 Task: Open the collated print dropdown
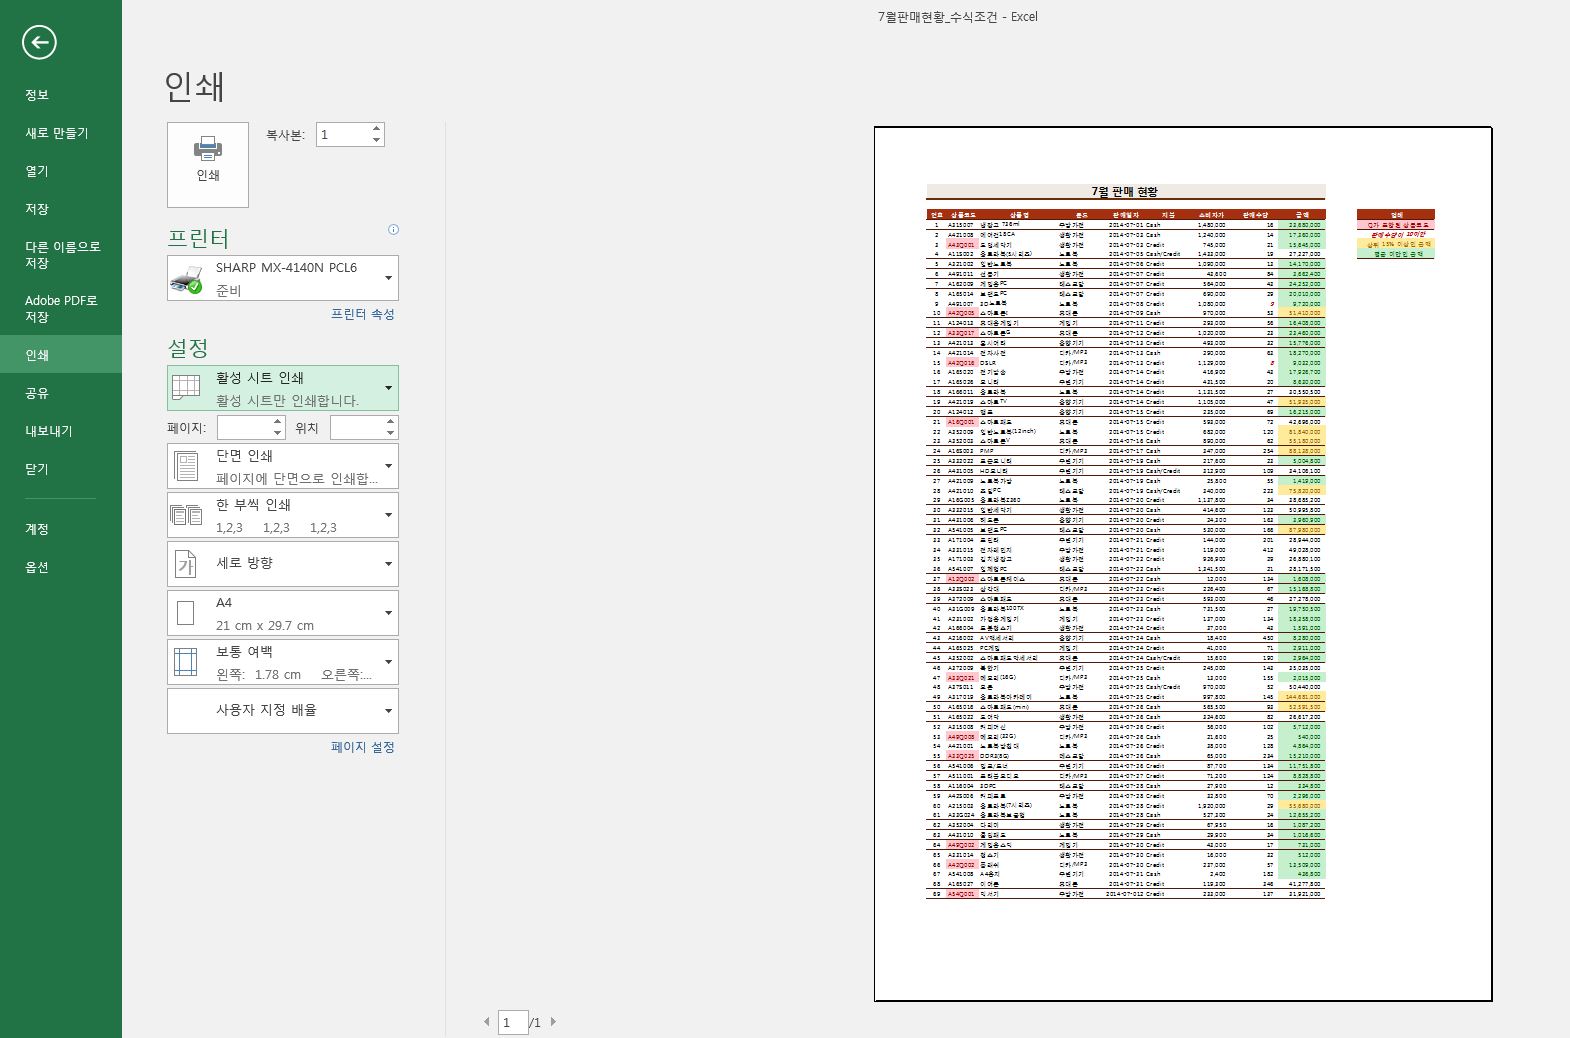click(x=283, y=515)
